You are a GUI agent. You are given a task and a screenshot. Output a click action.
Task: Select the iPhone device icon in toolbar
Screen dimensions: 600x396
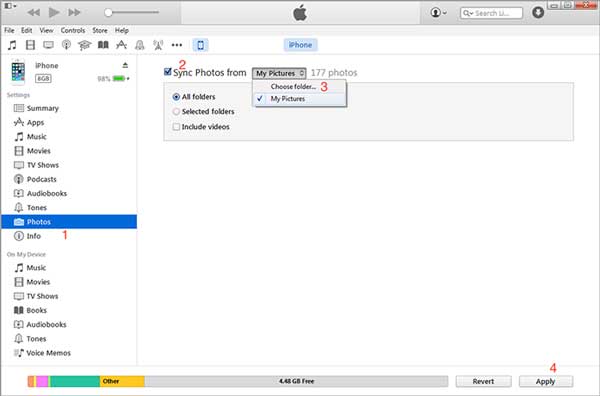coord(201,45)
